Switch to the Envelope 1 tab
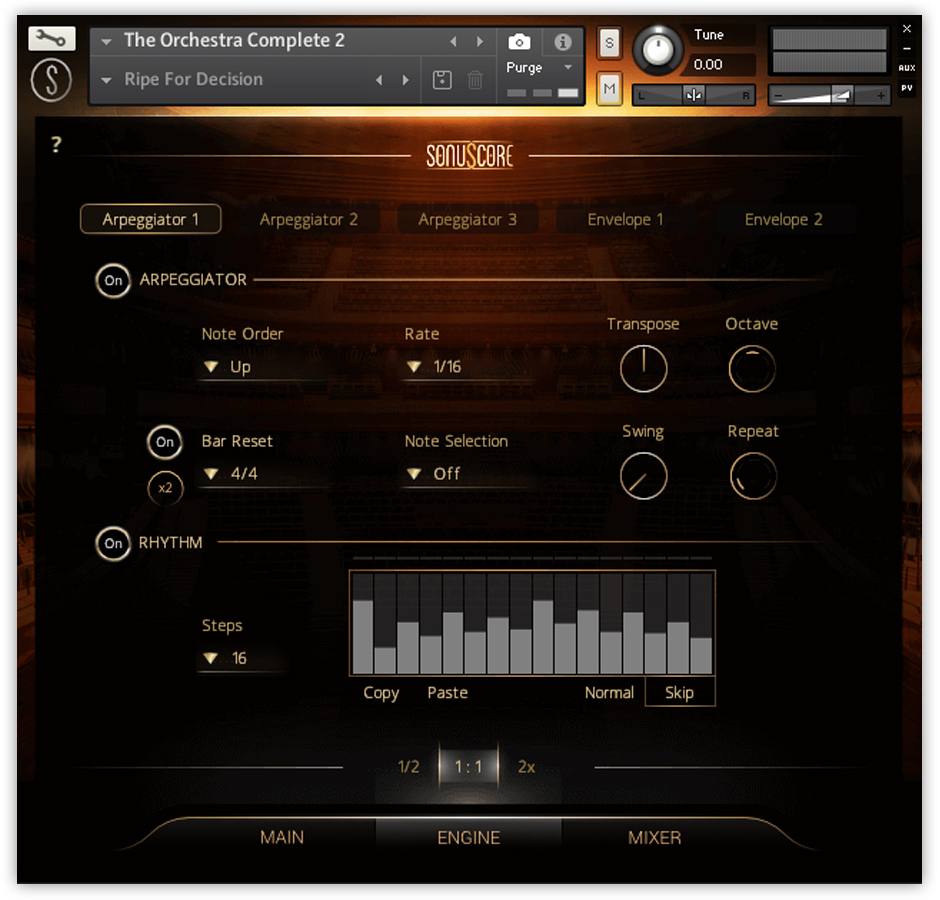This screenshot has width=940, height=900. pos(625,219)
